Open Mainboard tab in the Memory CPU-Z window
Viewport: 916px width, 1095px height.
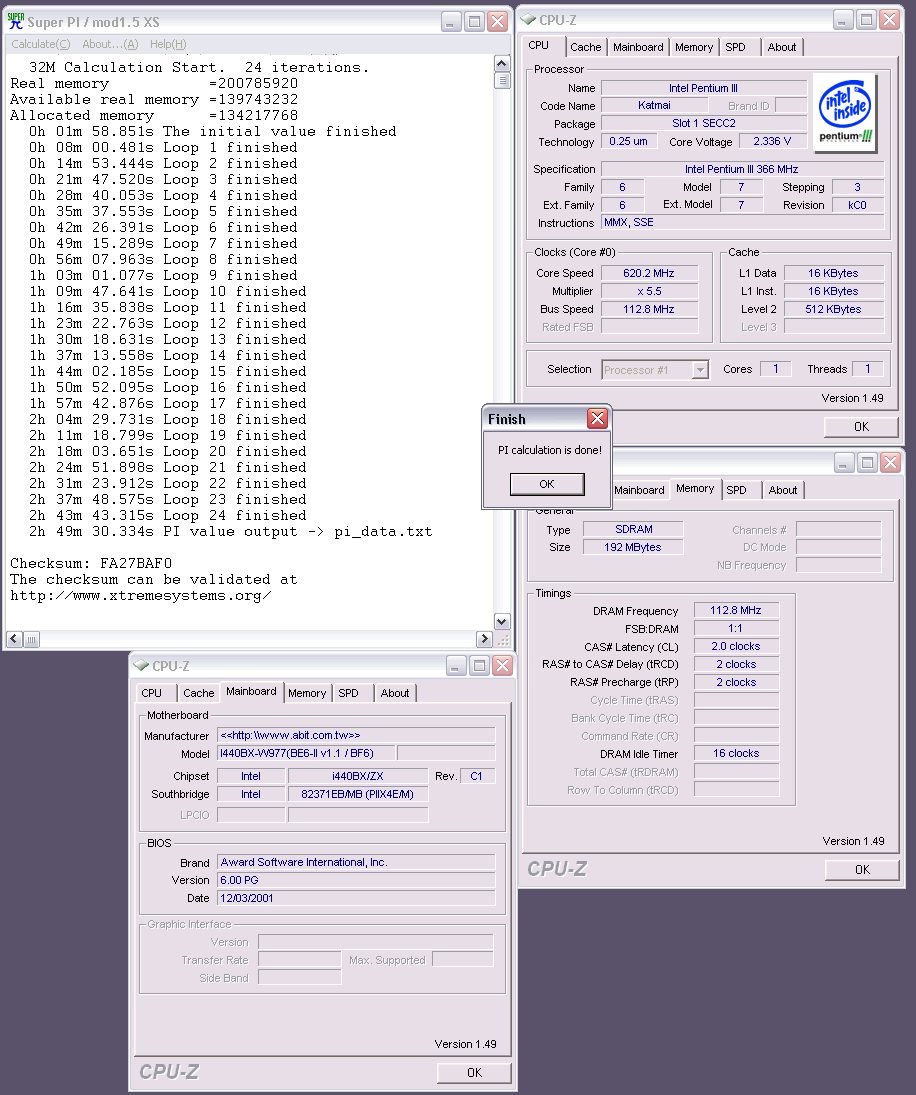click(639, 490)
